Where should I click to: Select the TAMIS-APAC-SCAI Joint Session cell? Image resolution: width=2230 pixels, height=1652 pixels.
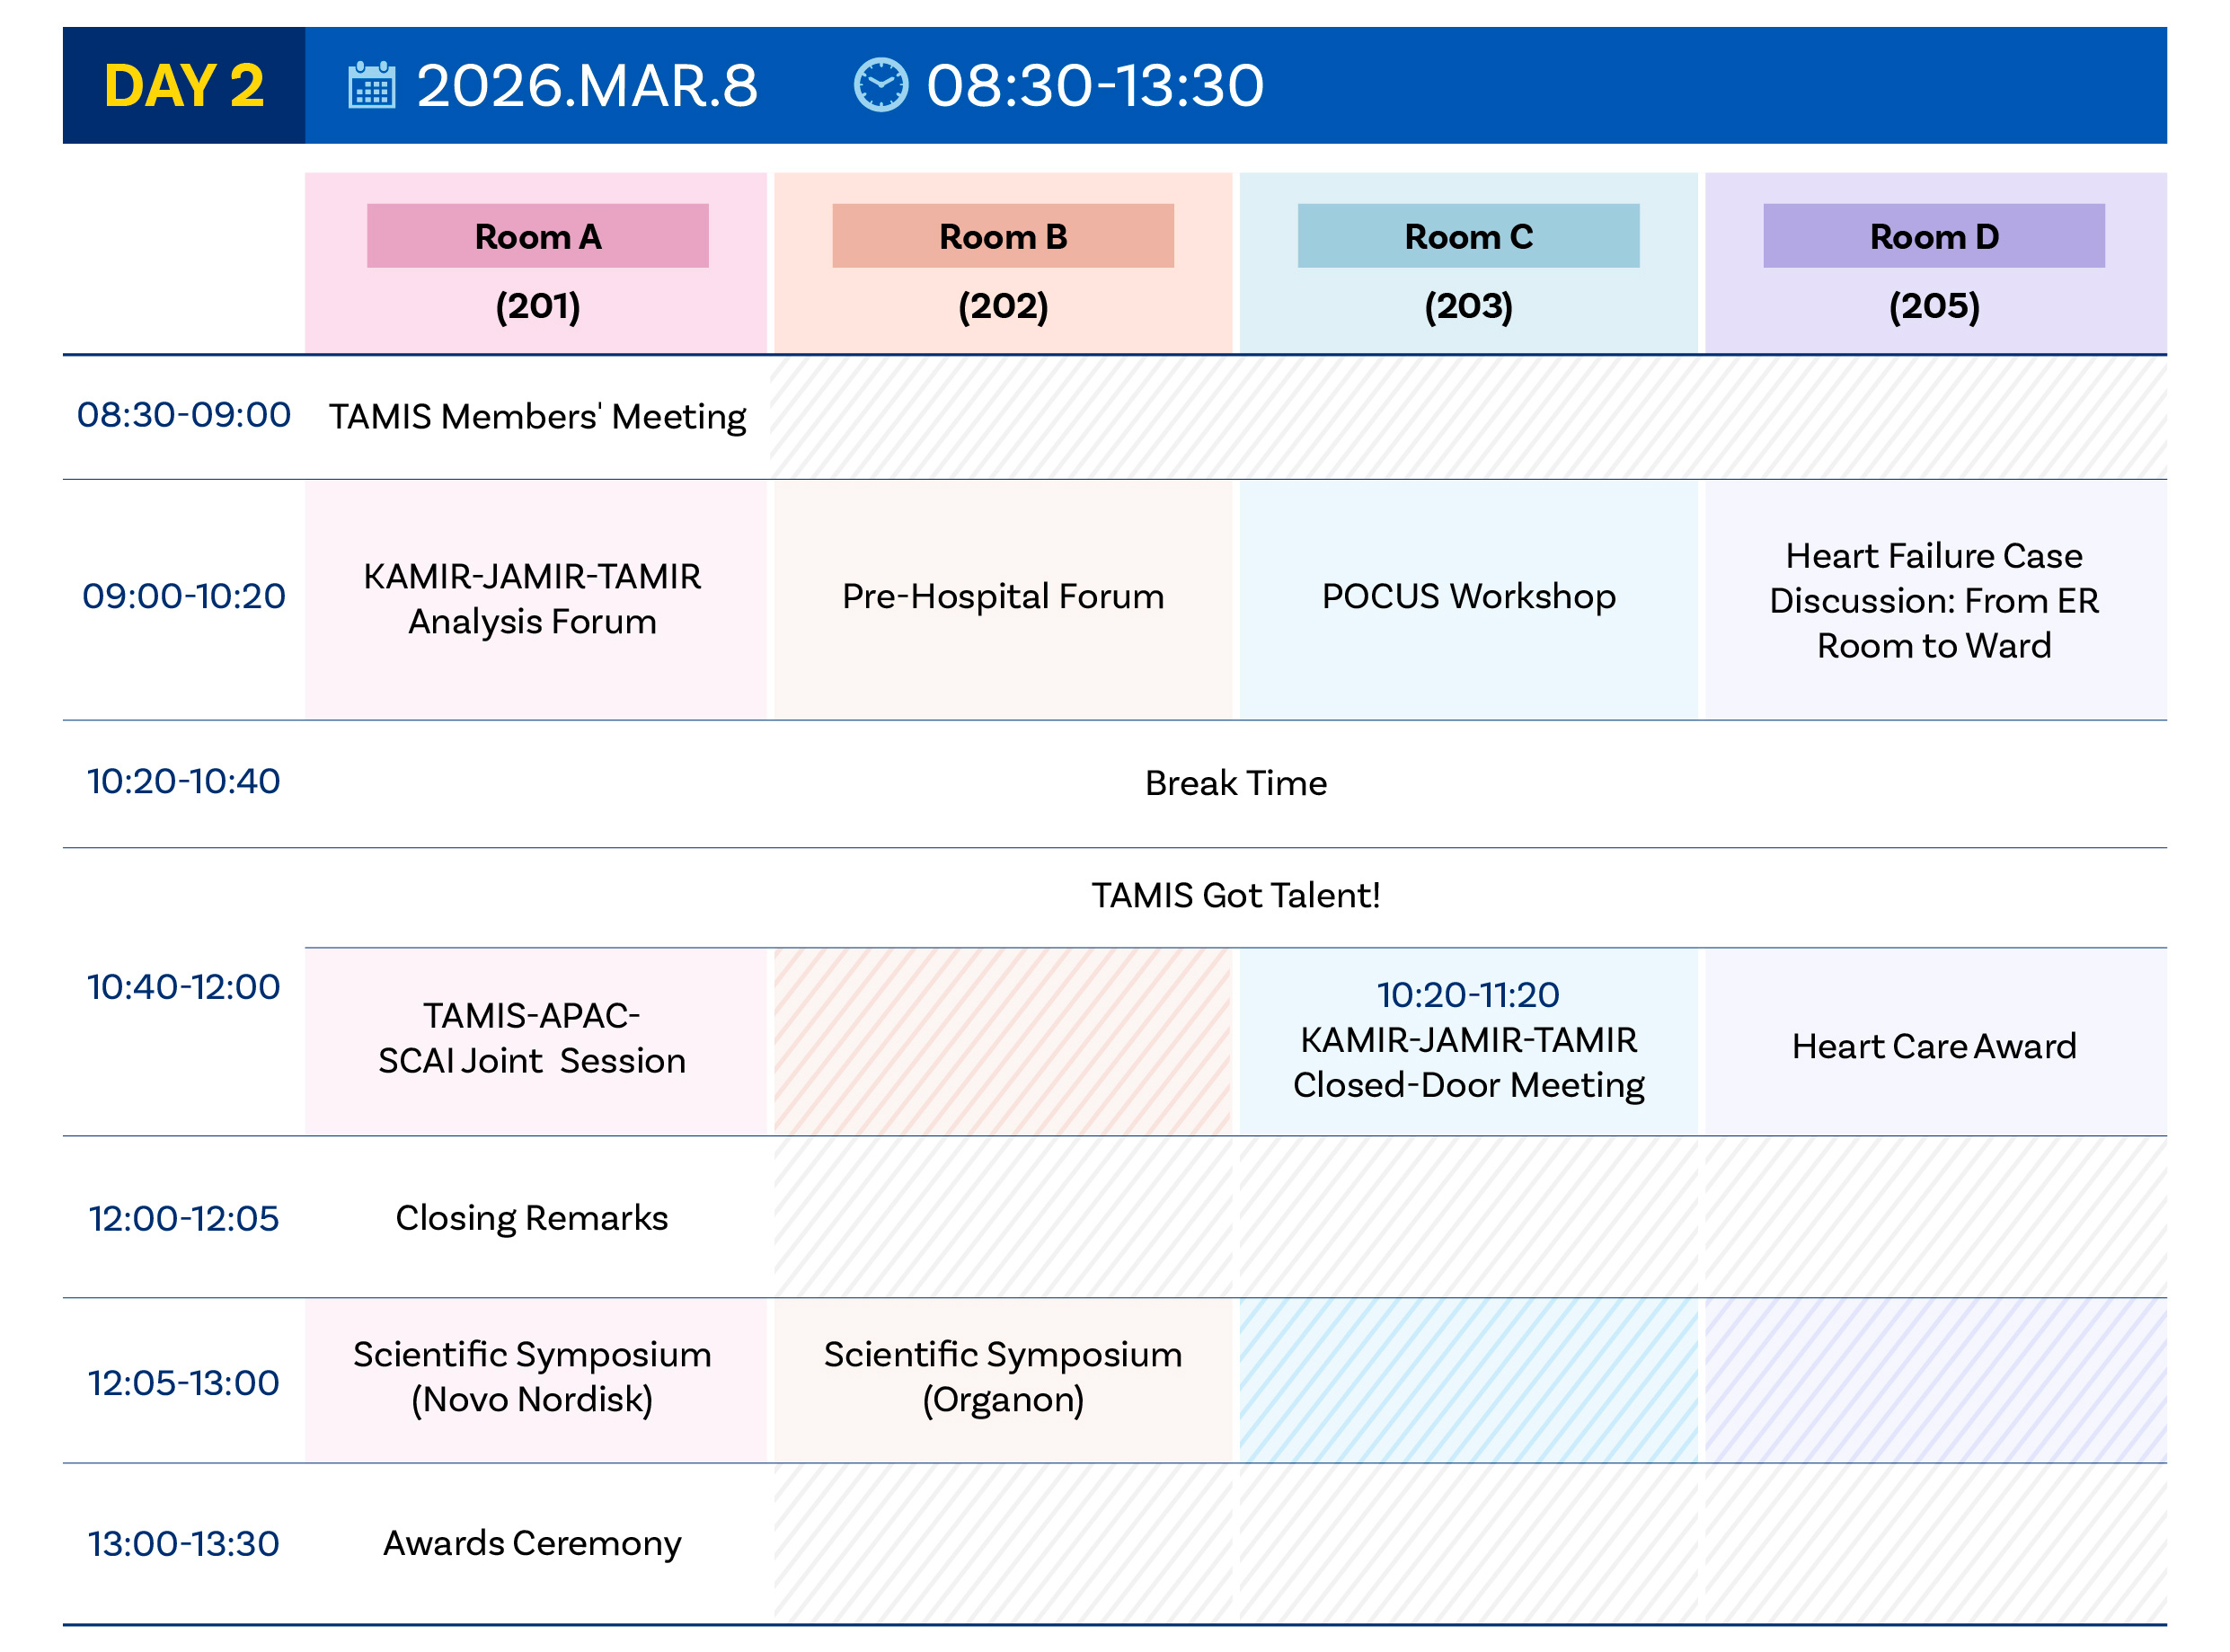532,1038
